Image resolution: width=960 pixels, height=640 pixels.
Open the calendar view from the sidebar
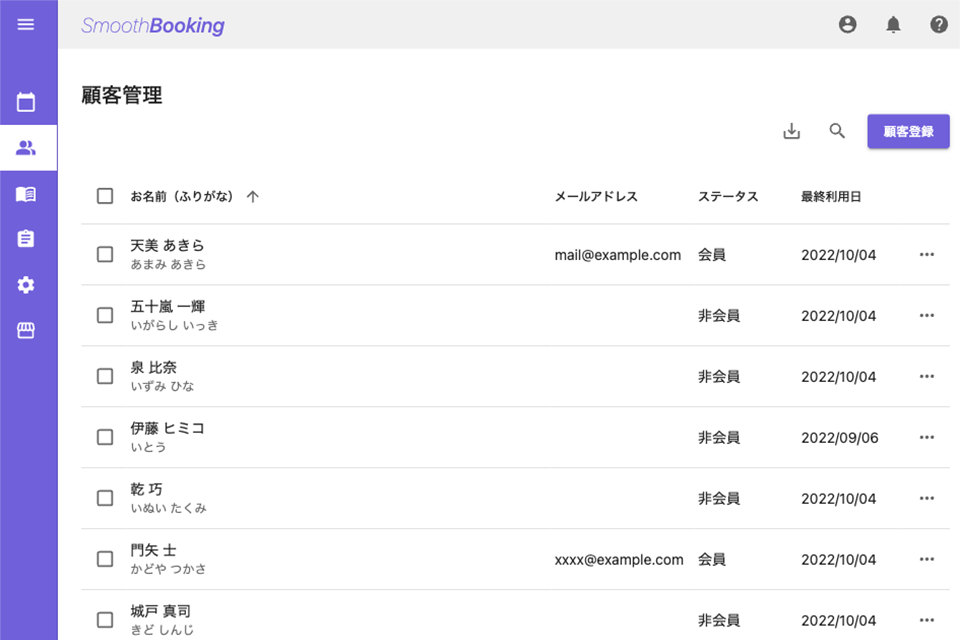26,102
